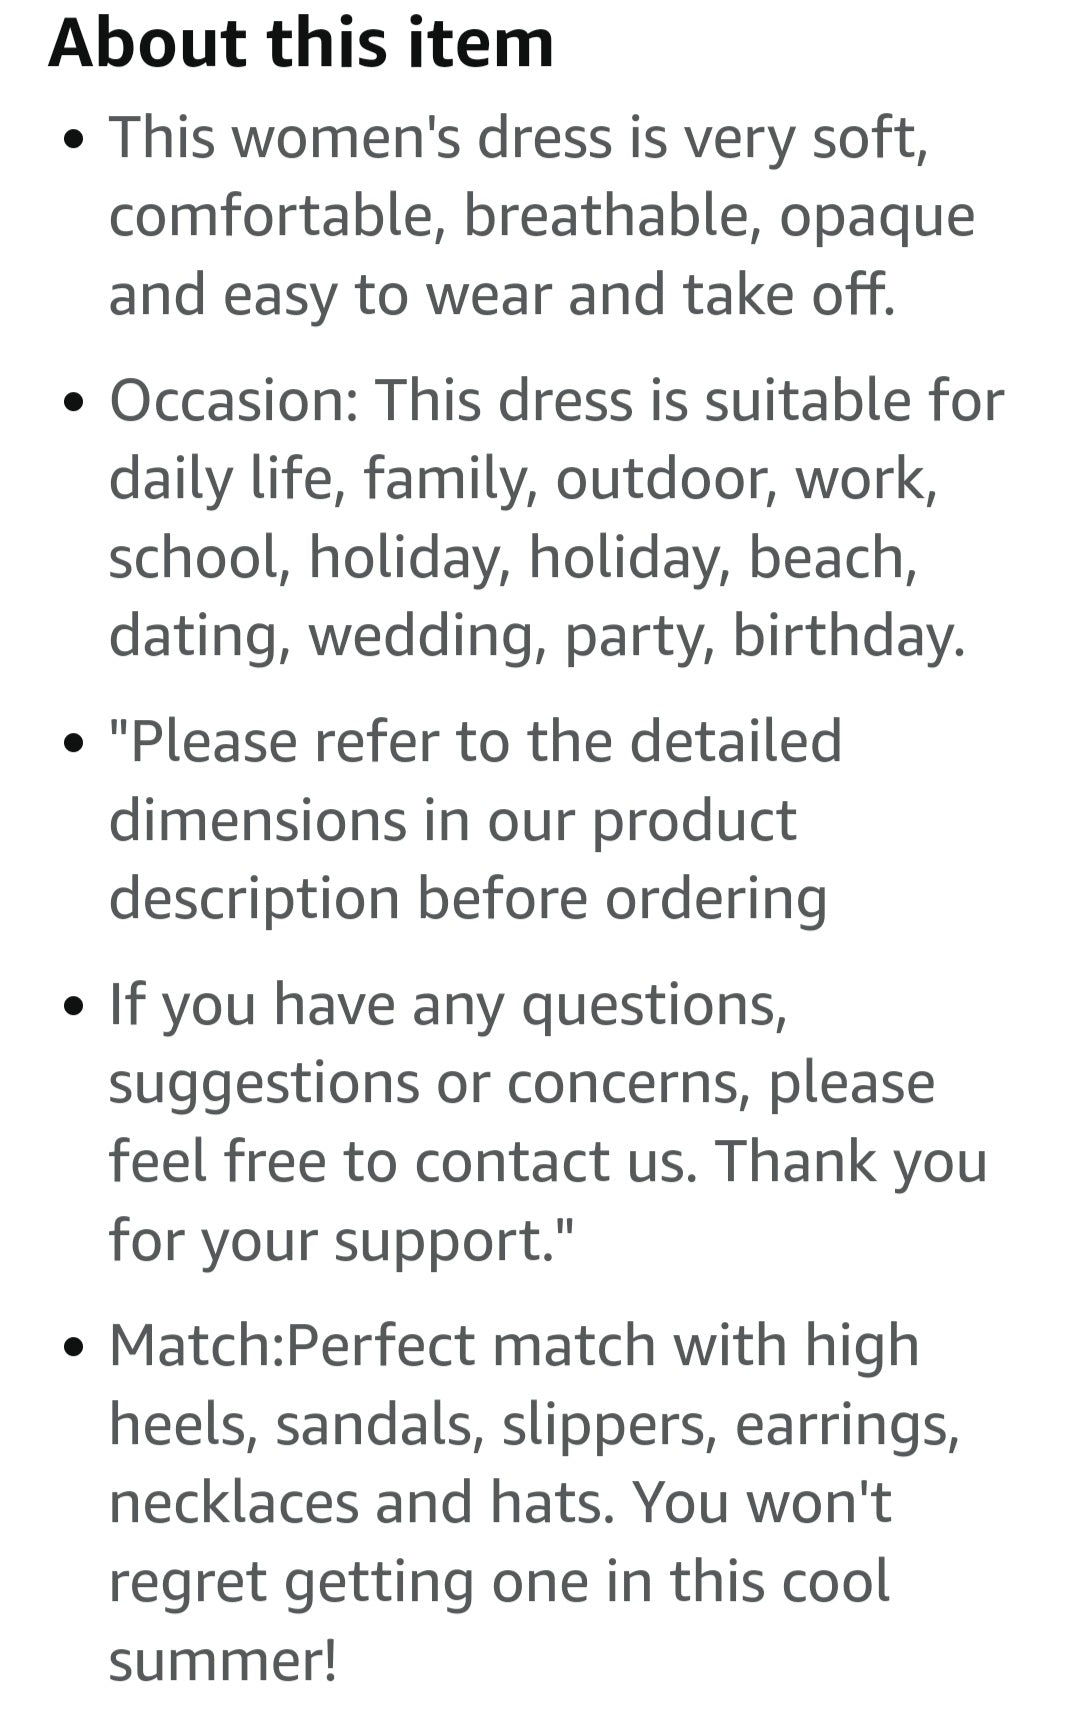The image size is (1080, 1732).
Task: Select the "Match:Perfect" label text
Action: pyautogui.click(x=292, y=1346)
